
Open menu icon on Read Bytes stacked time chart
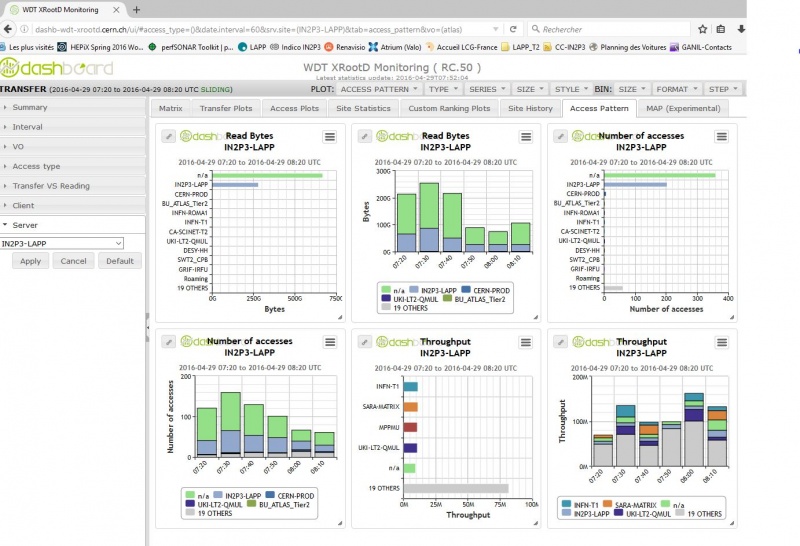[526, 137]
